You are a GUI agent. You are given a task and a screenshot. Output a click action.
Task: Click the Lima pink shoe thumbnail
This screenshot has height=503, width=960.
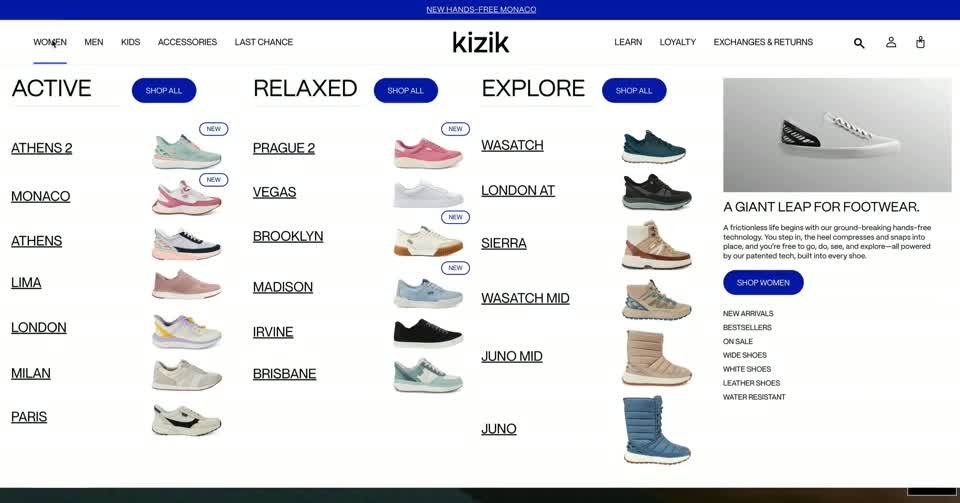pyautogui.click(x=187, y=284)
